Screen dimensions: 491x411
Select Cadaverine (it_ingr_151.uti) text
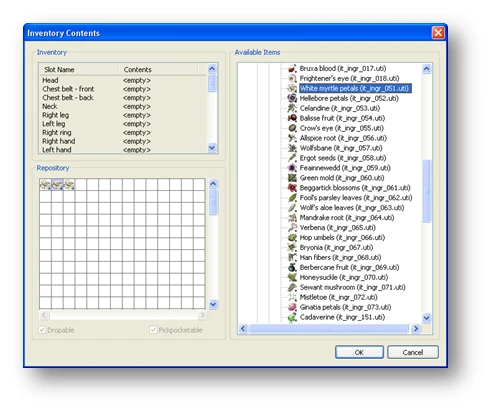pyautogui.click(x=342, y=317)
